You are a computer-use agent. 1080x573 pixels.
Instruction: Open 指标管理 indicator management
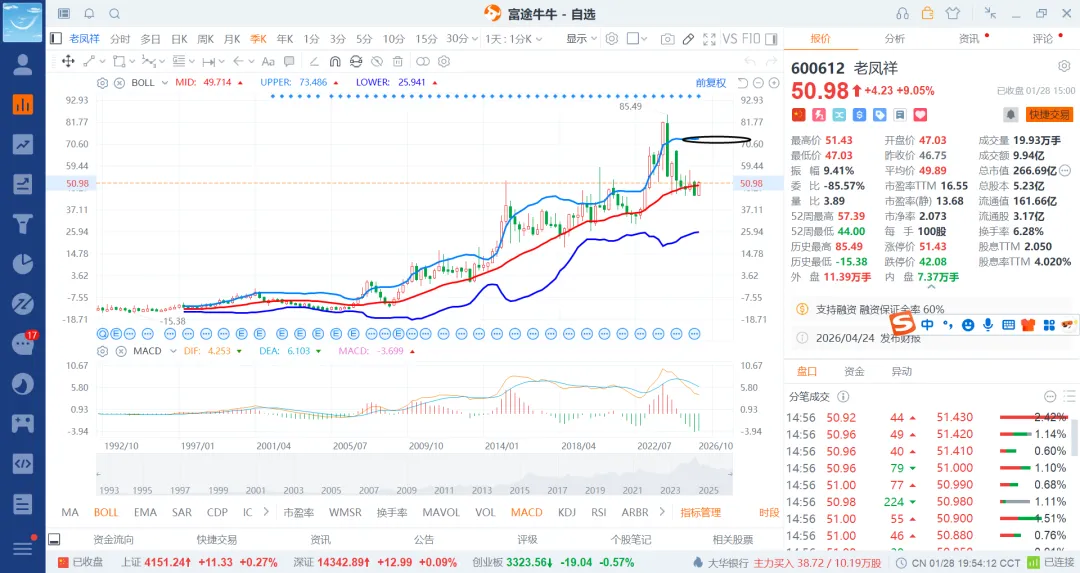coord(700,512)
